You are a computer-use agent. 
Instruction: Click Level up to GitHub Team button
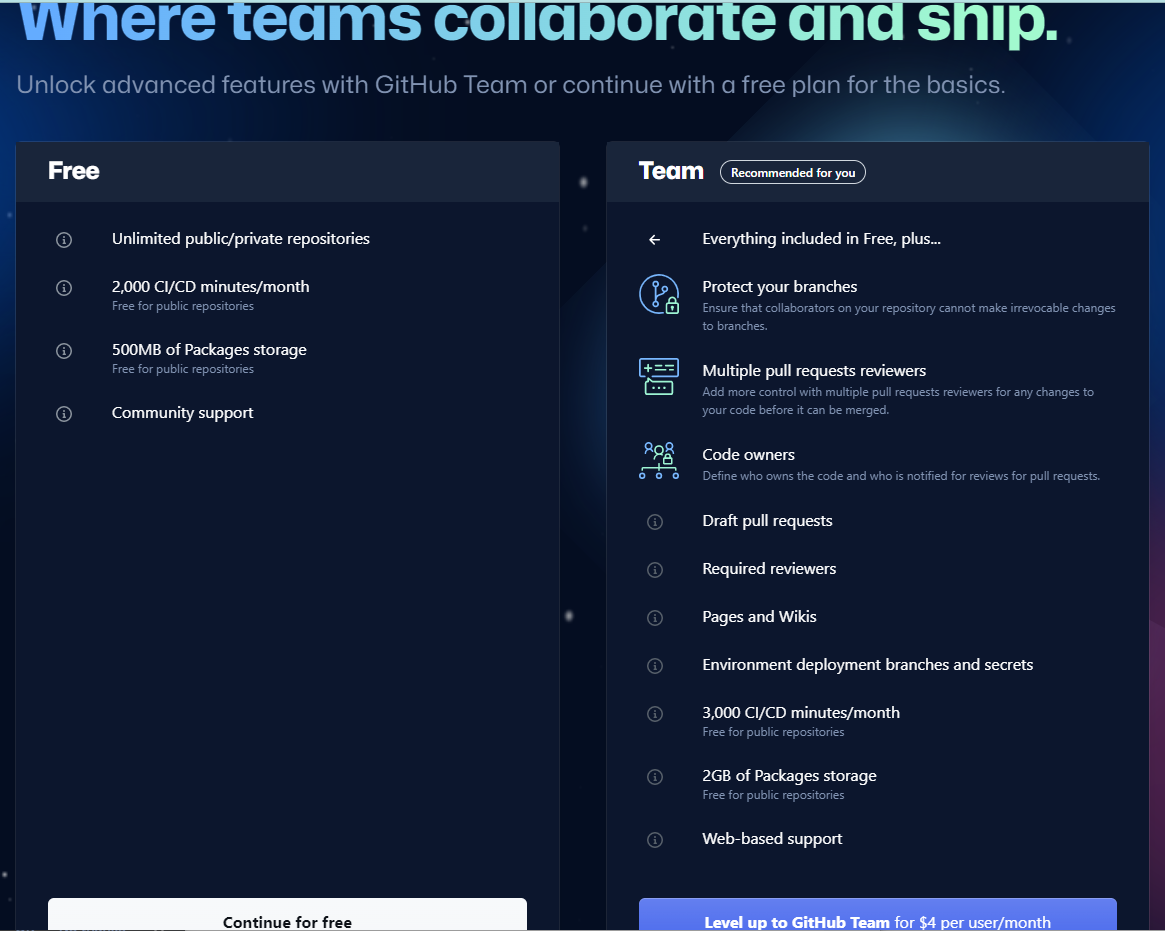(x=877, y=915)
